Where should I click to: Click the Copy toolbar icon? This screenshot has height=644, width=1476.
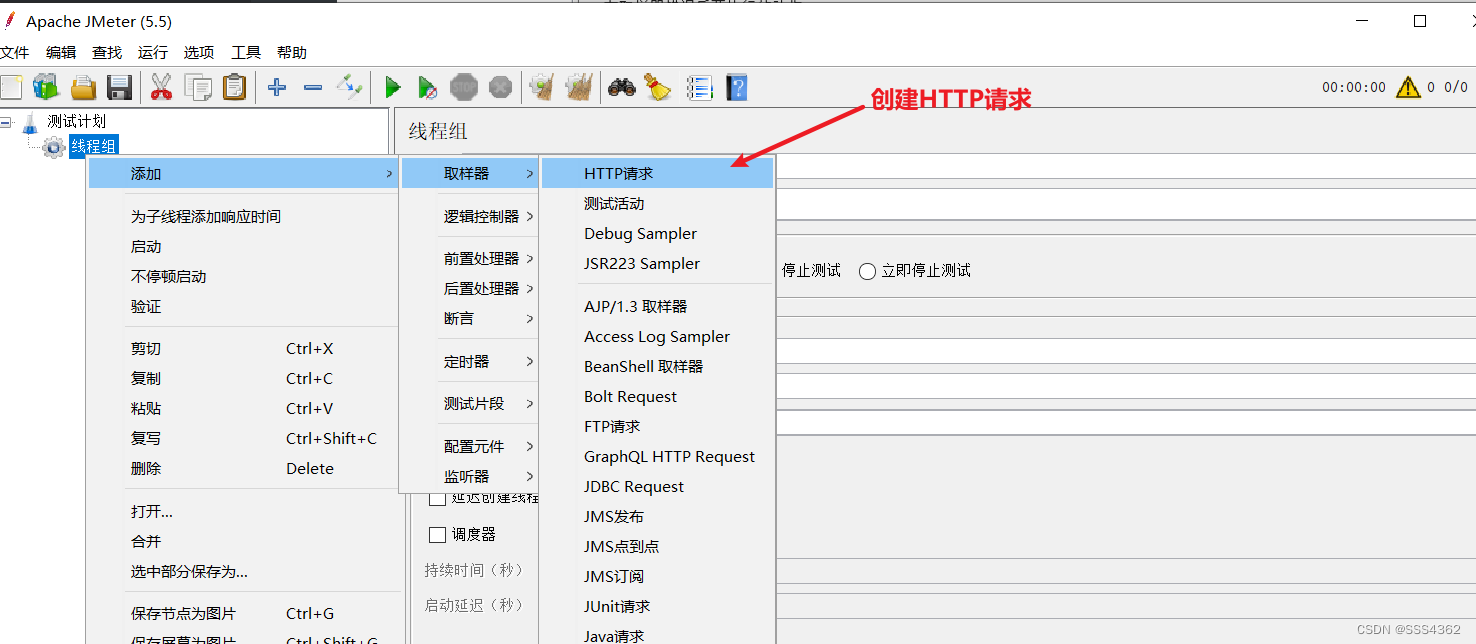coord(198,88)
